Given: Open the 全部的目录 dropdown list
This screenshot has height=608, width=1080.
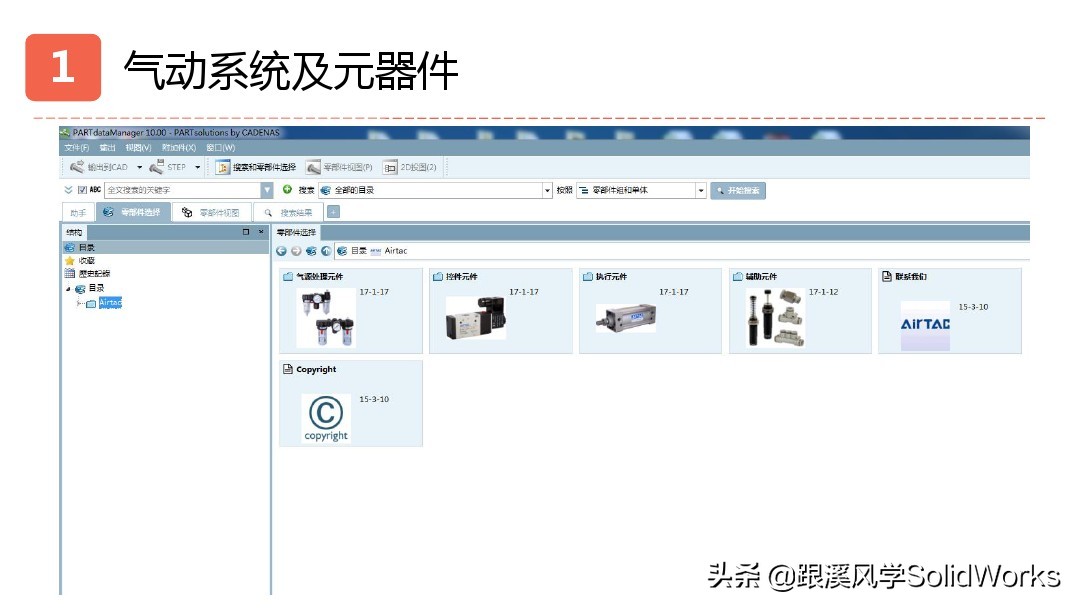Looking at the screenshot, I should click(x=546, y=190).
